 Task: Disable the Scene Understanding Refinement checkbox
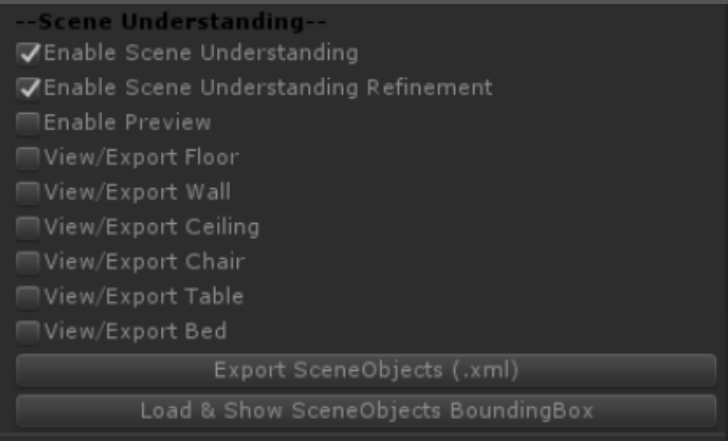tap(29, 88)
